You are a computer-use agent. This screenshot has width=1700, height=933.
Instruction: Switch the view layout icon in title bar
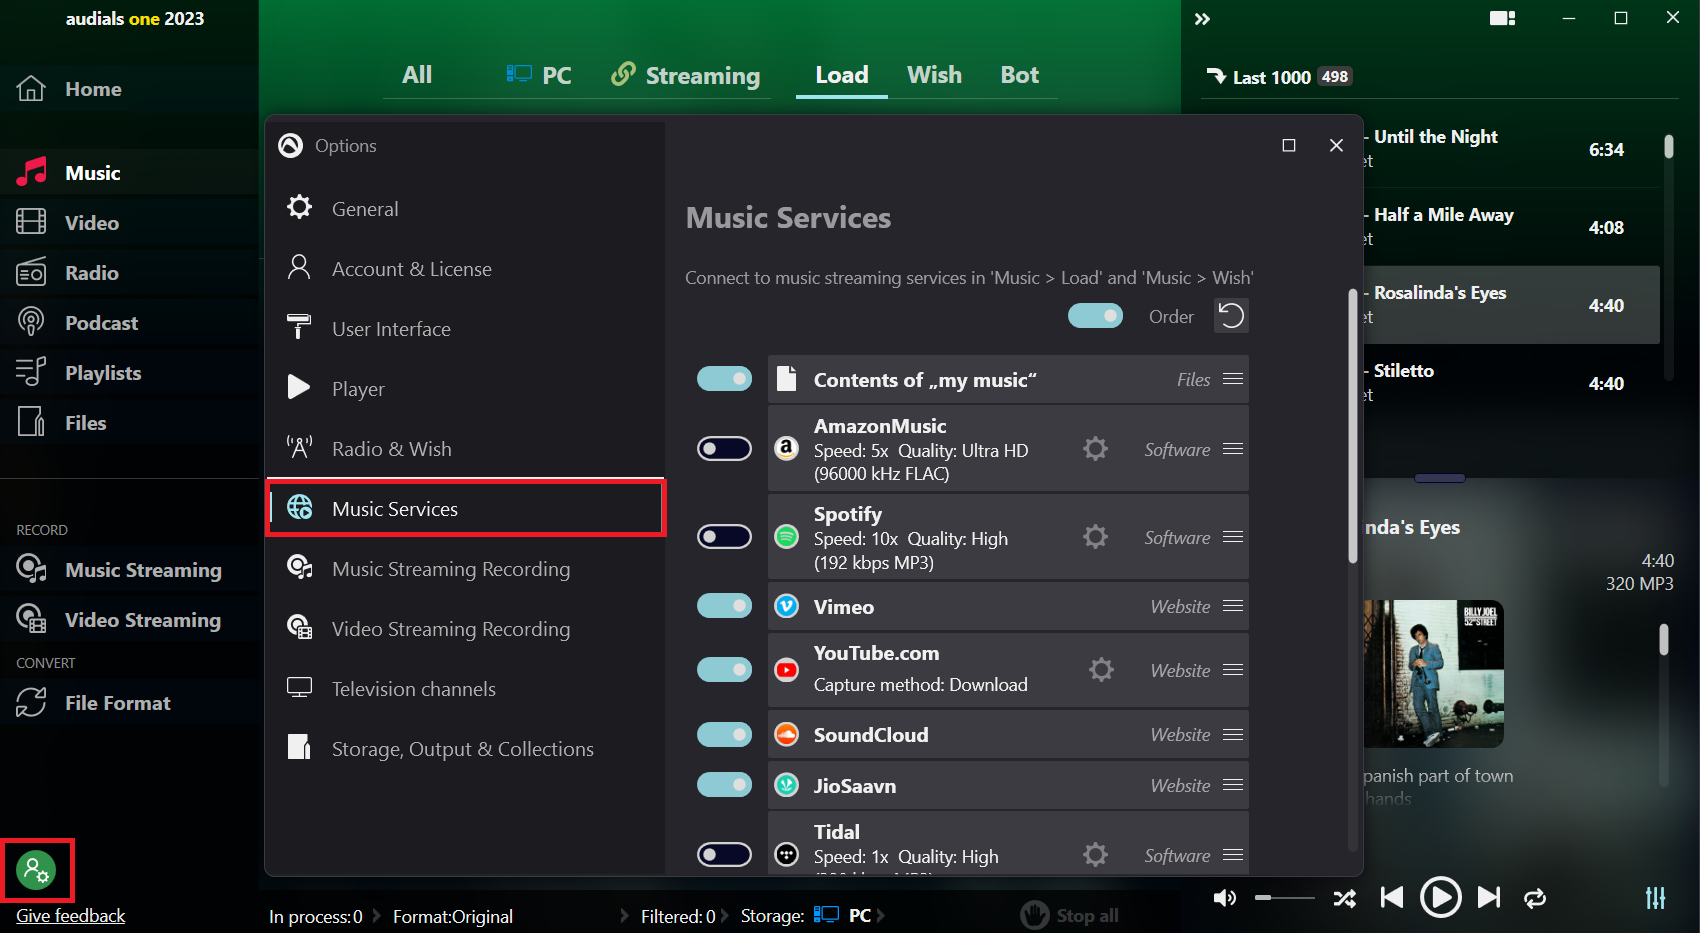coord(1502,18)
